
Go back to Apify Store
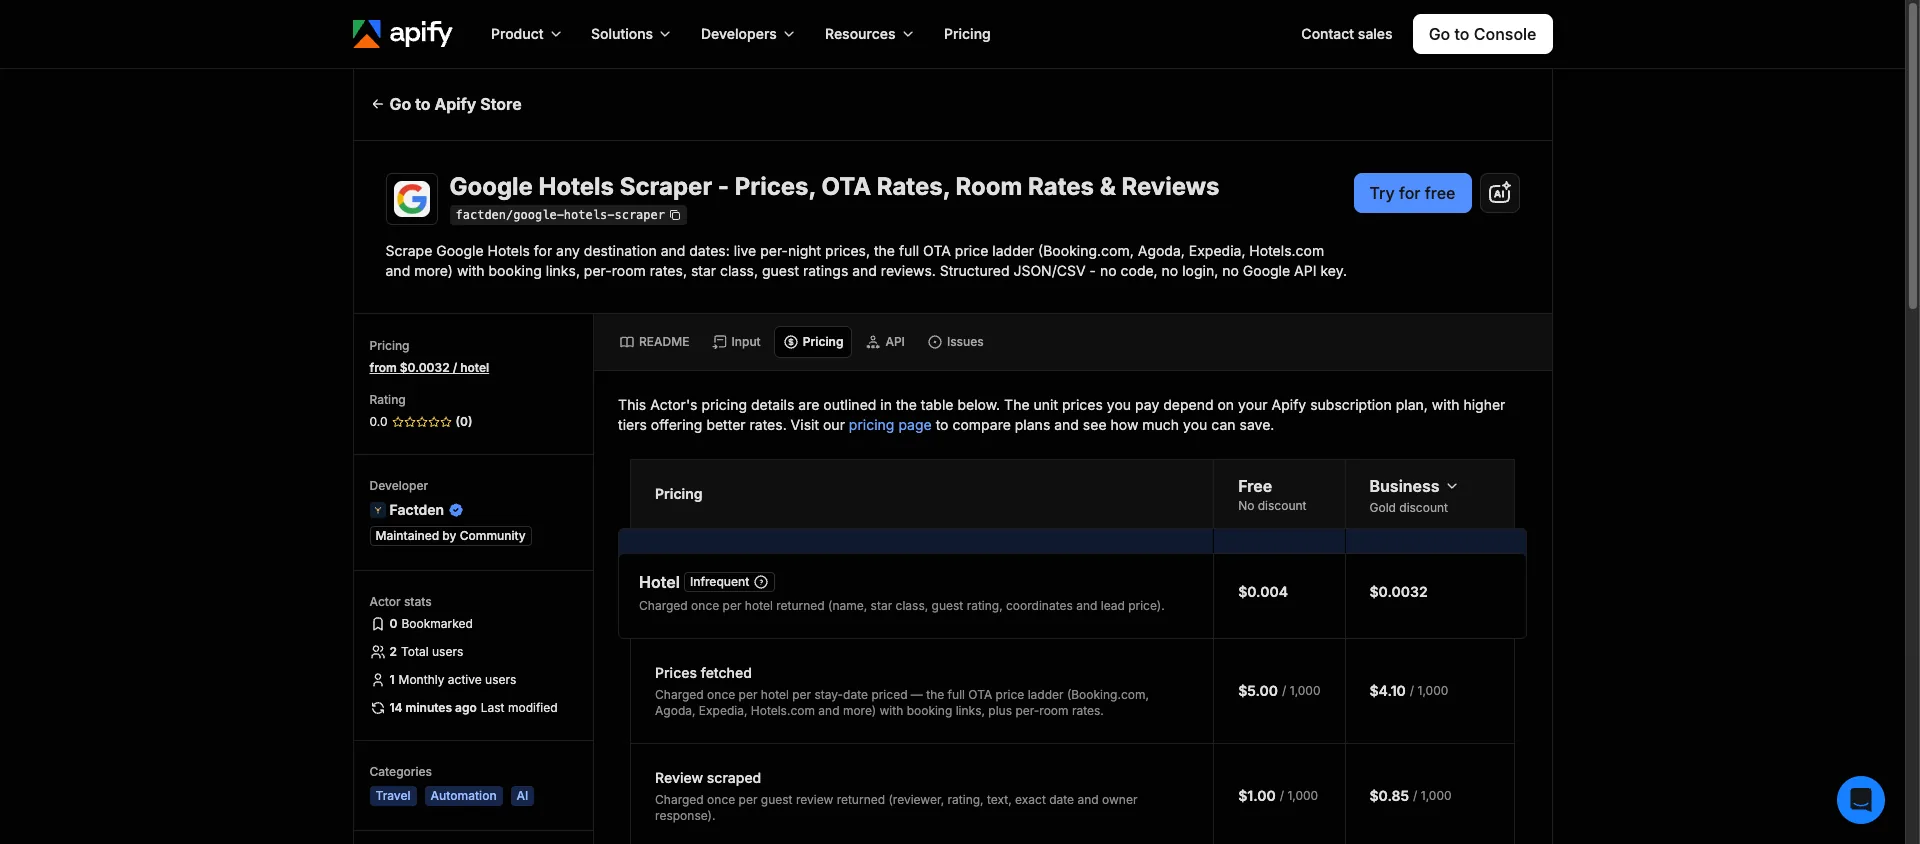[x=446, y=104]
